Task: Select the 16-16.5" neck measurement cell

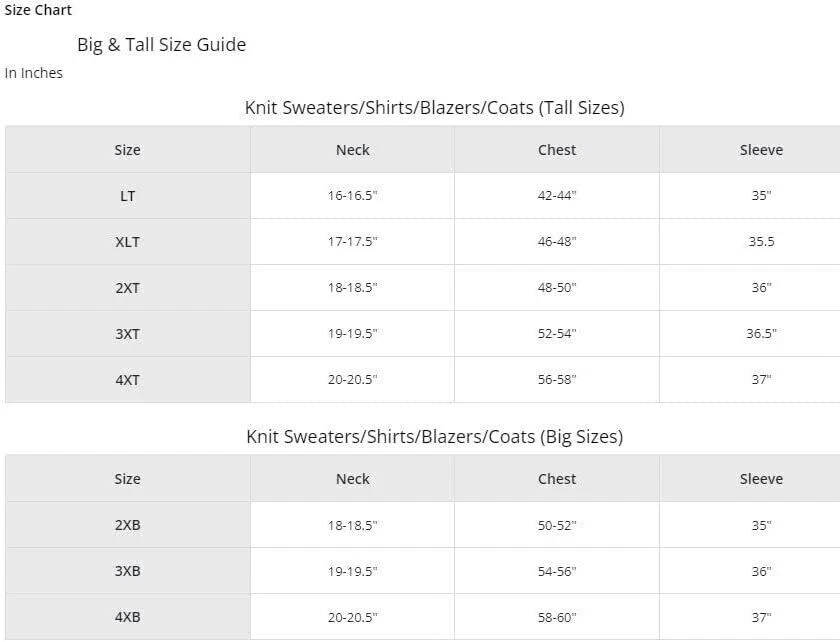Action: pyautogui.click(x=352, y=196)
